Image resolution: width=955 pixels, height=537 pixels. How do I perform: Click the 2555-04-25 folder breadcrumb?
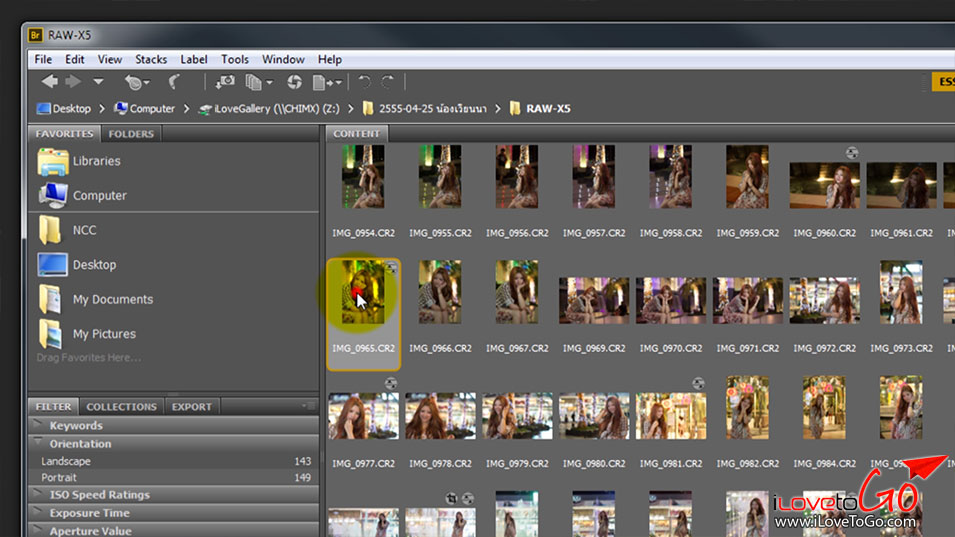pos(425,108)
